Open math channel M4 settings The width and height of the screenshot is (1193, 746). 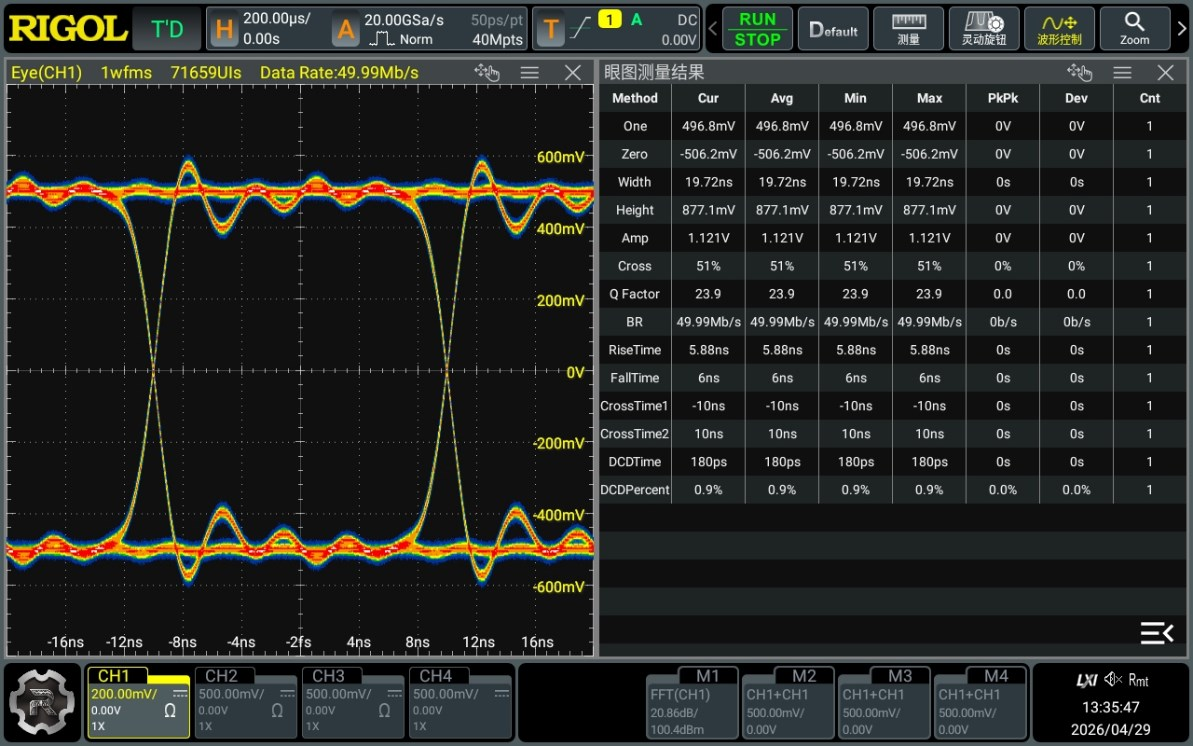(x=980, y=703)
